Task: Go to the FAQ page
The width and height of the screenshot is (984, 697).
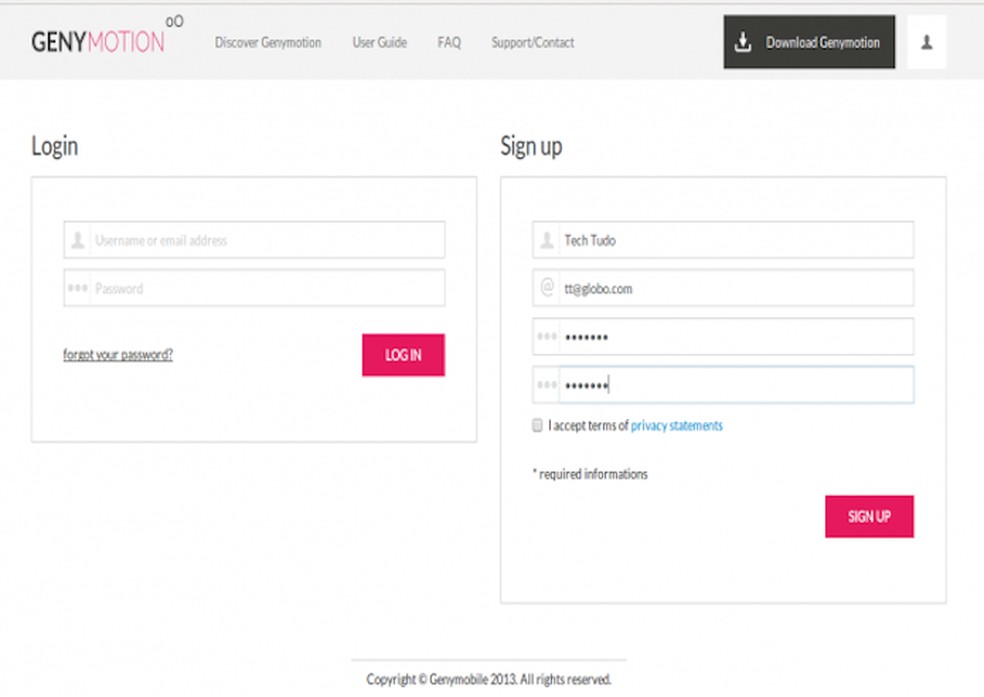Action: click(449, 42)
